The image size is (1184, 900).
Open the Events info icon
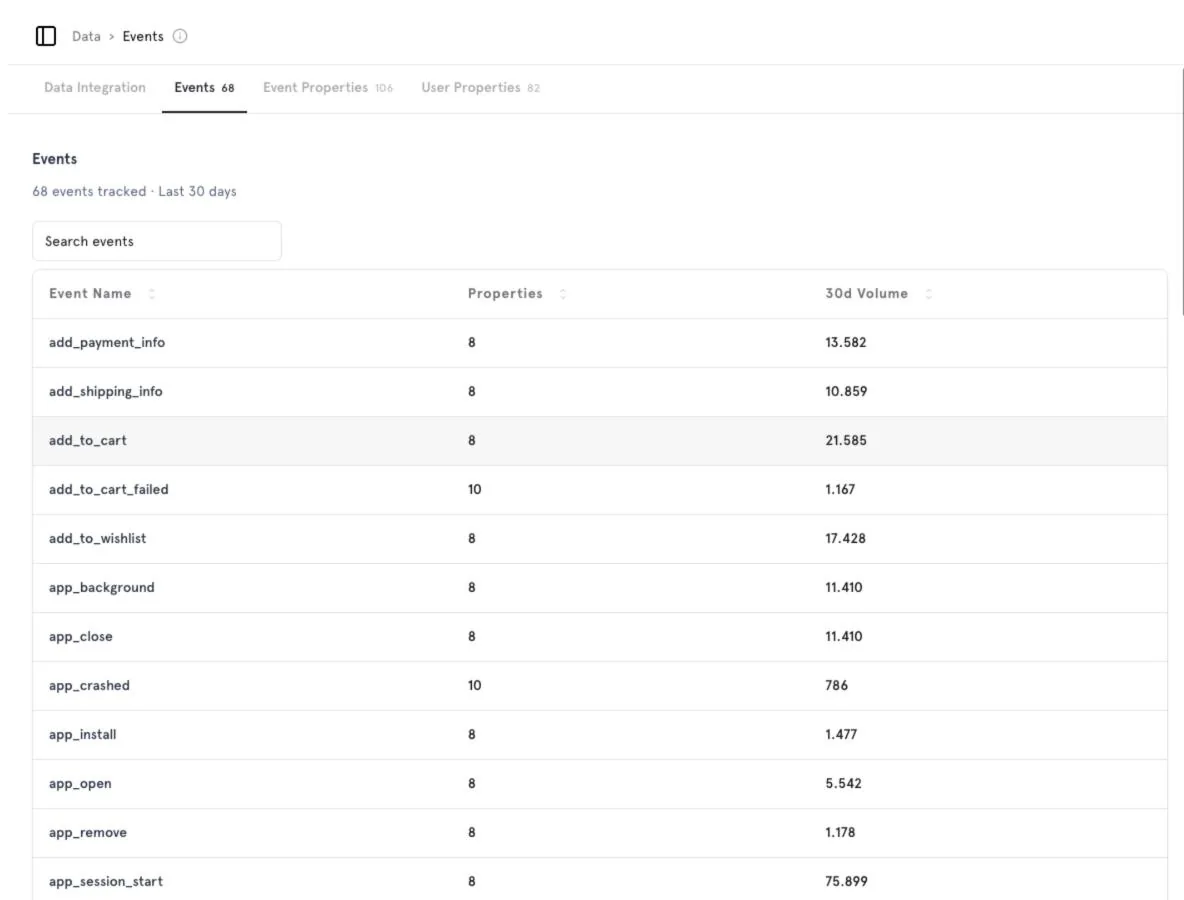[180, 36]
